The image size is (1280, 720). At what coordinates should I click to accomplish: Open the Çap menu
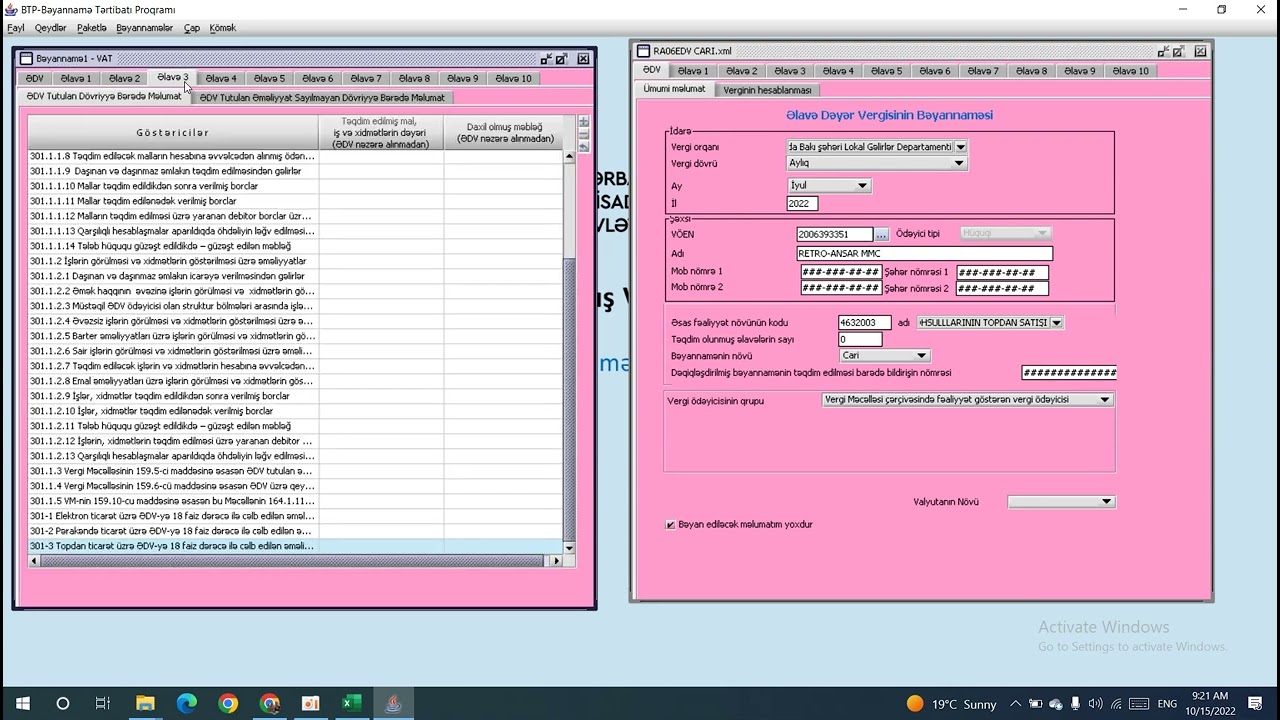pyautogui.click(x=192, y=28)
